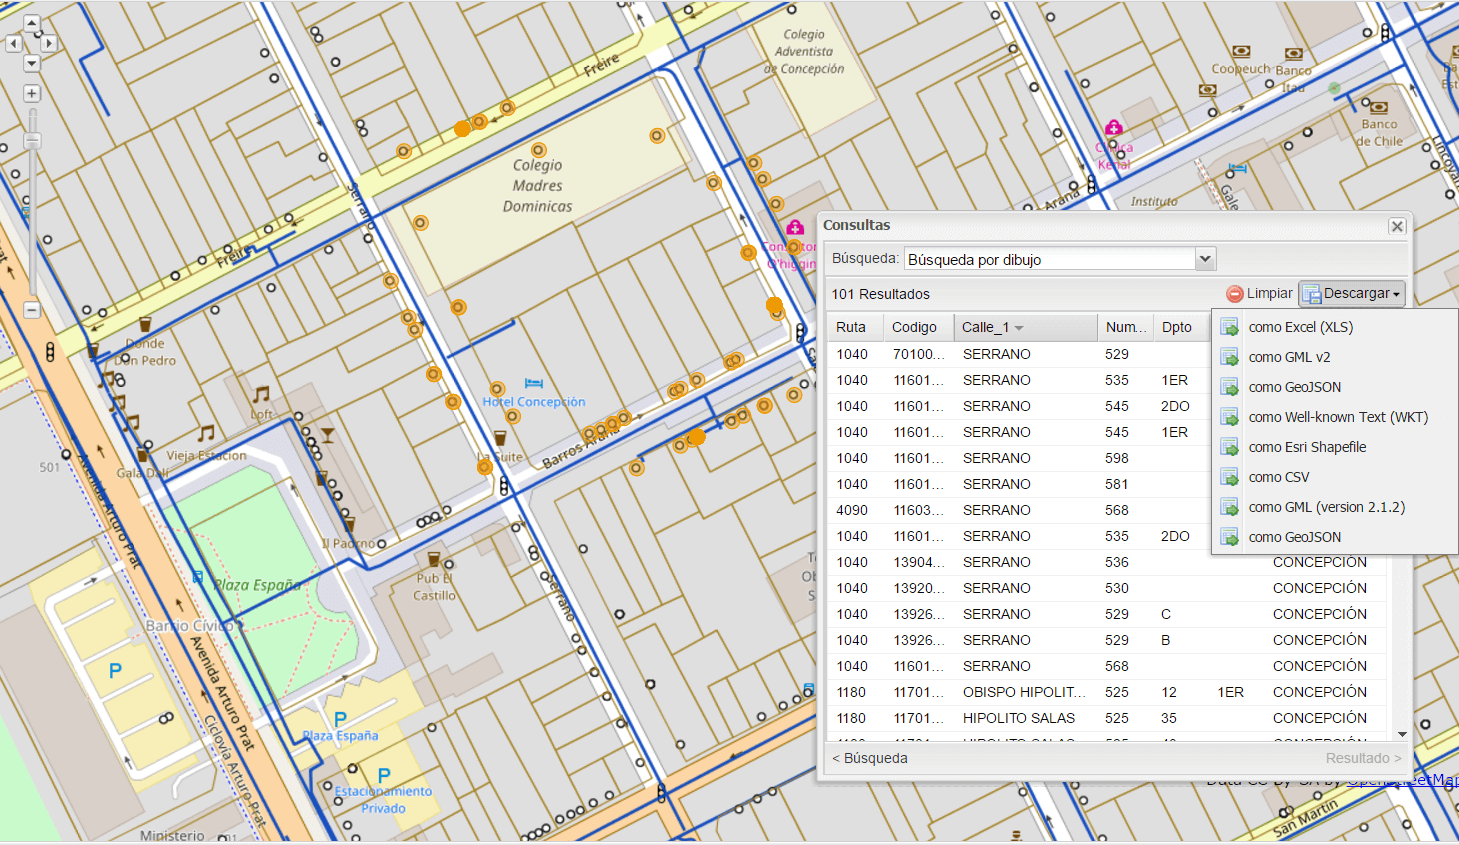
Task: Close the Consultas panel
Action: pos(1397,227)
